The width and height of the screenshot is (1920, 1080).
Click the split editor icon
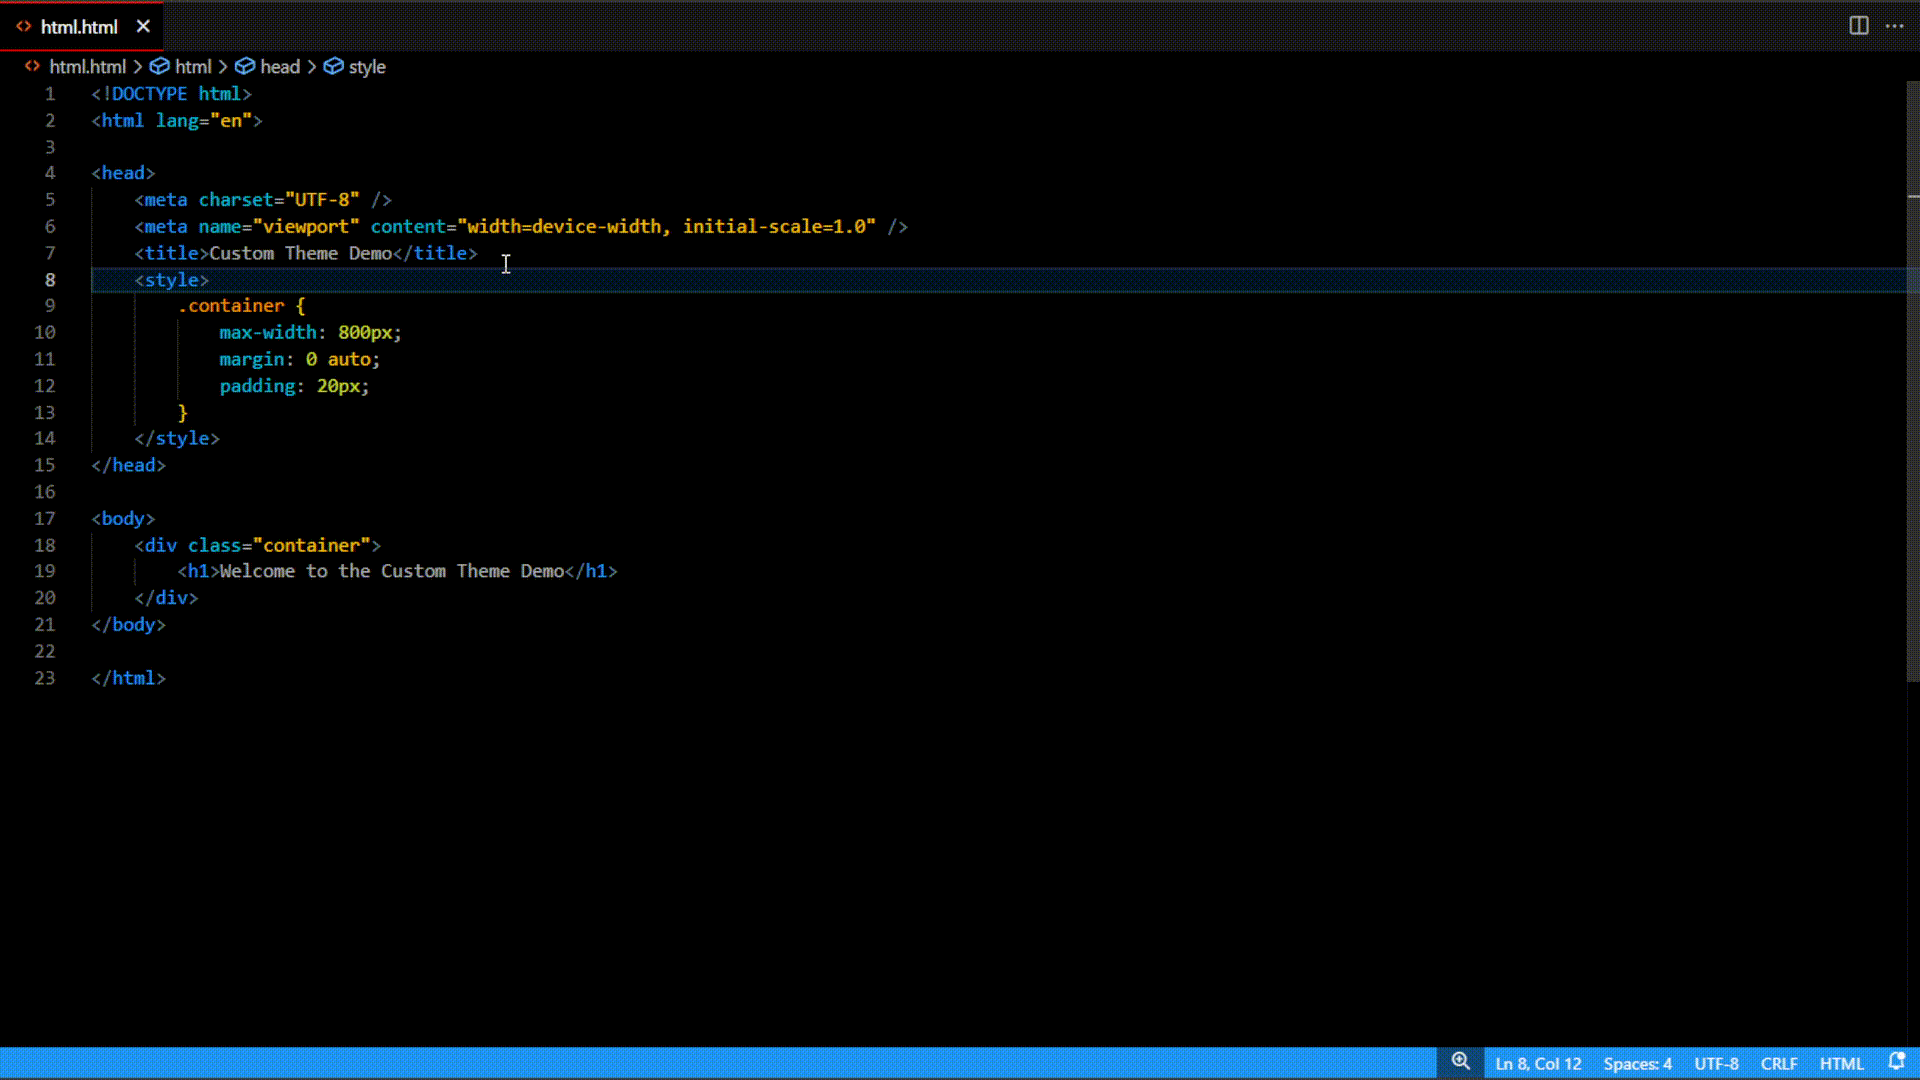point(1859,24)
